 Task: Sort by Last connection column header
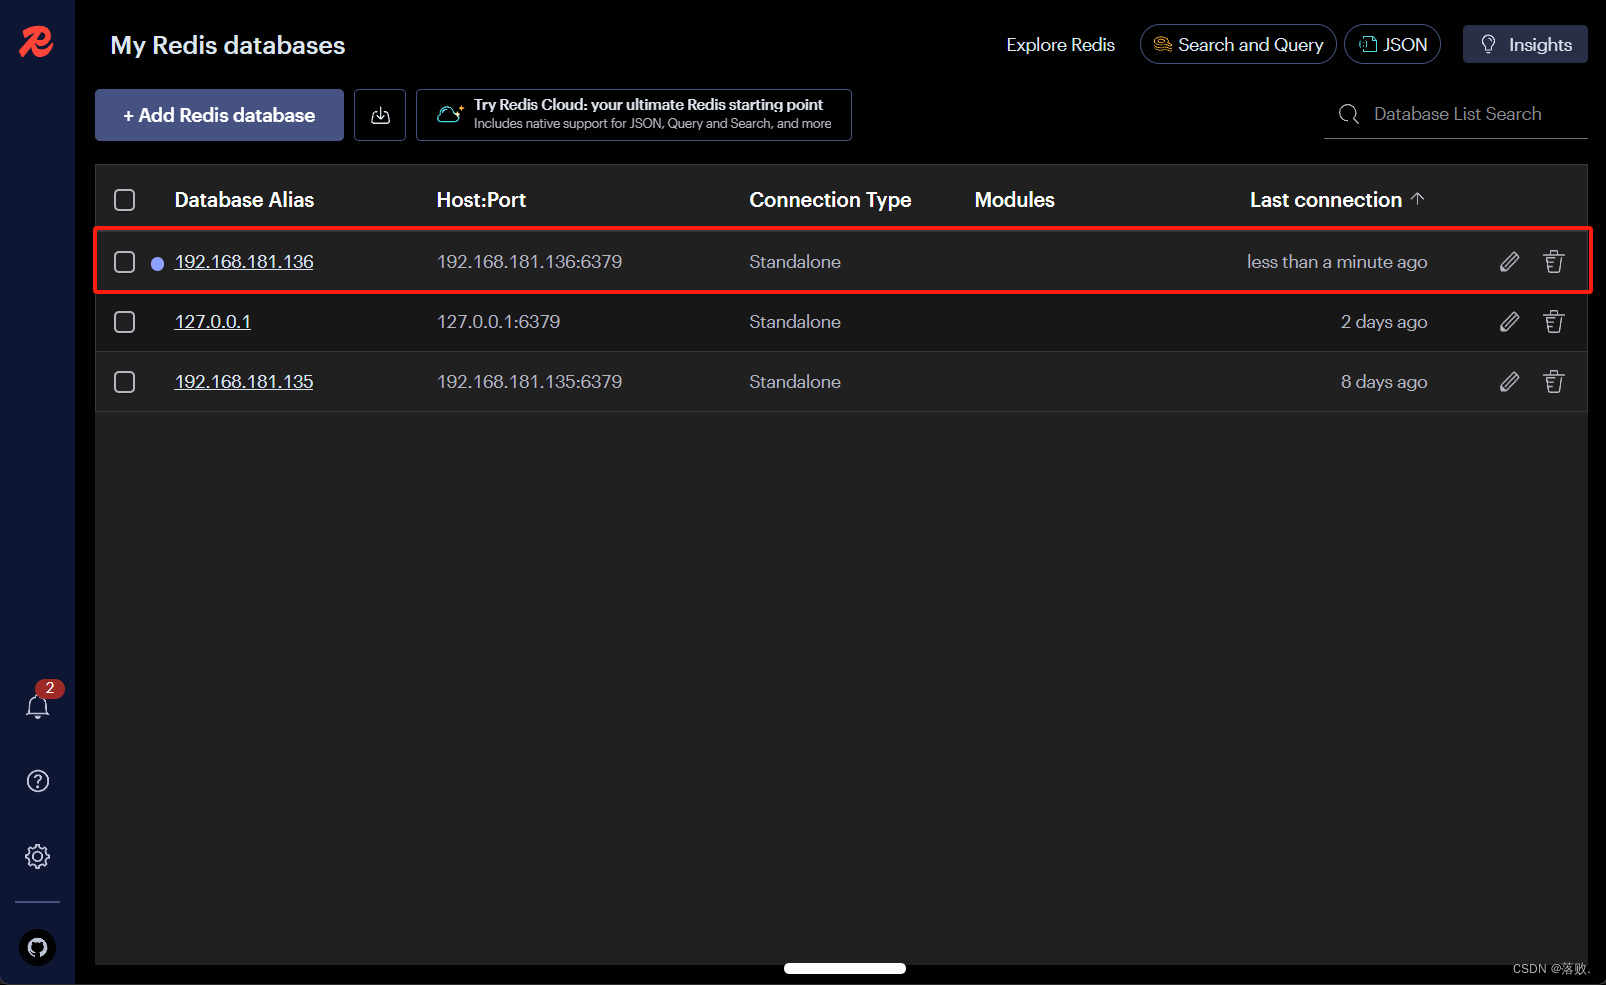pyautogui.click(x=1326, y=200)
